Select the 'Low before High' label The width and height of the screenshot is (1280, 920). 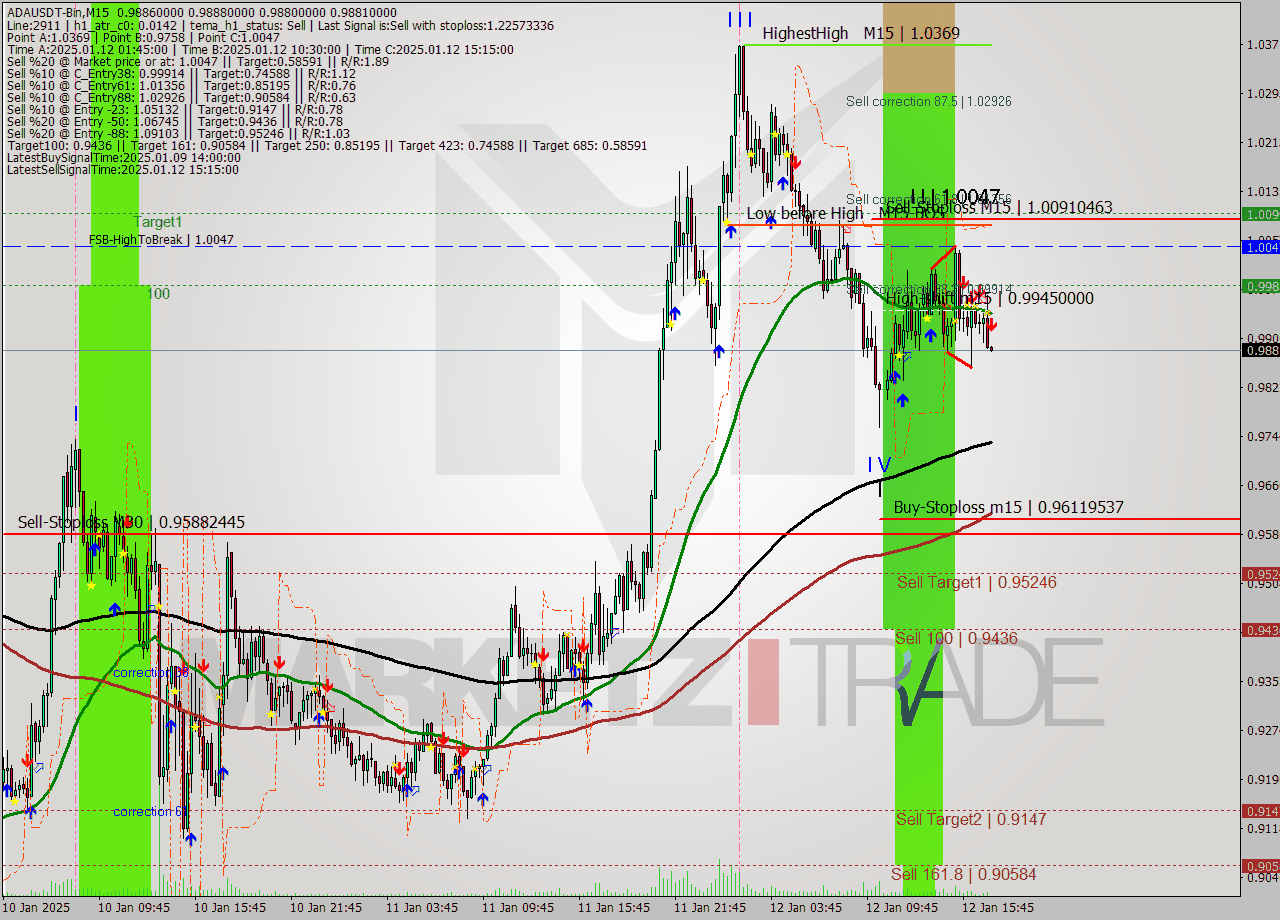click(805, 213)
